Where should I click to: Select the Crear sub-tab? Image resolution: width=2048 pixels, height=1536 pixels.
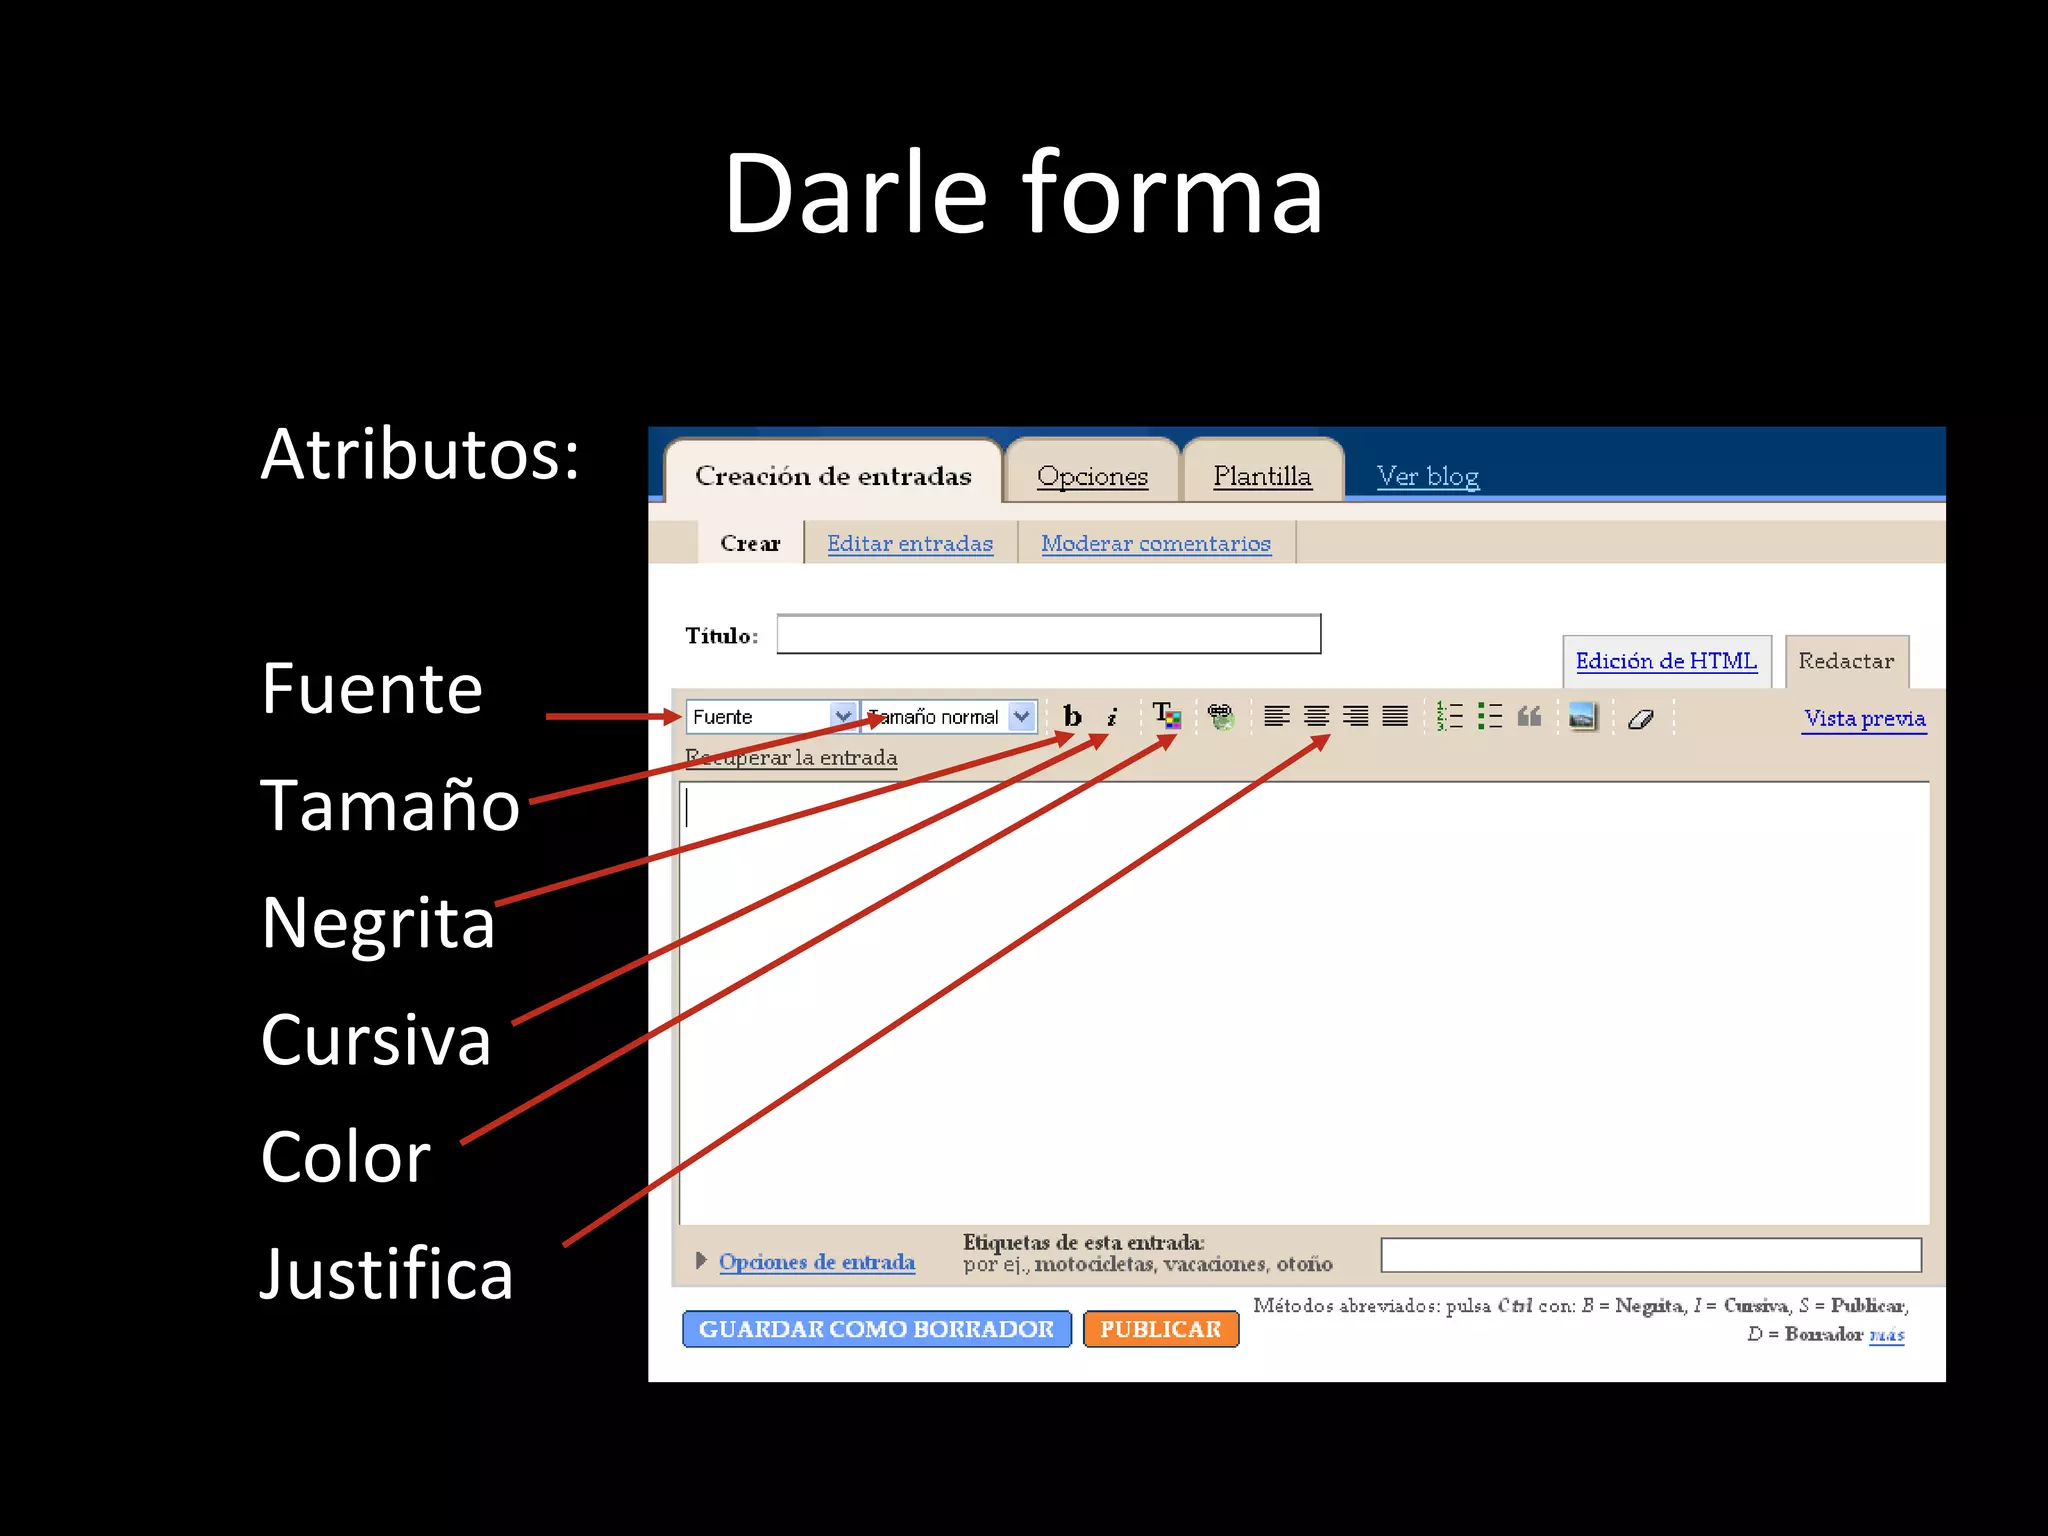coord(750,543)
